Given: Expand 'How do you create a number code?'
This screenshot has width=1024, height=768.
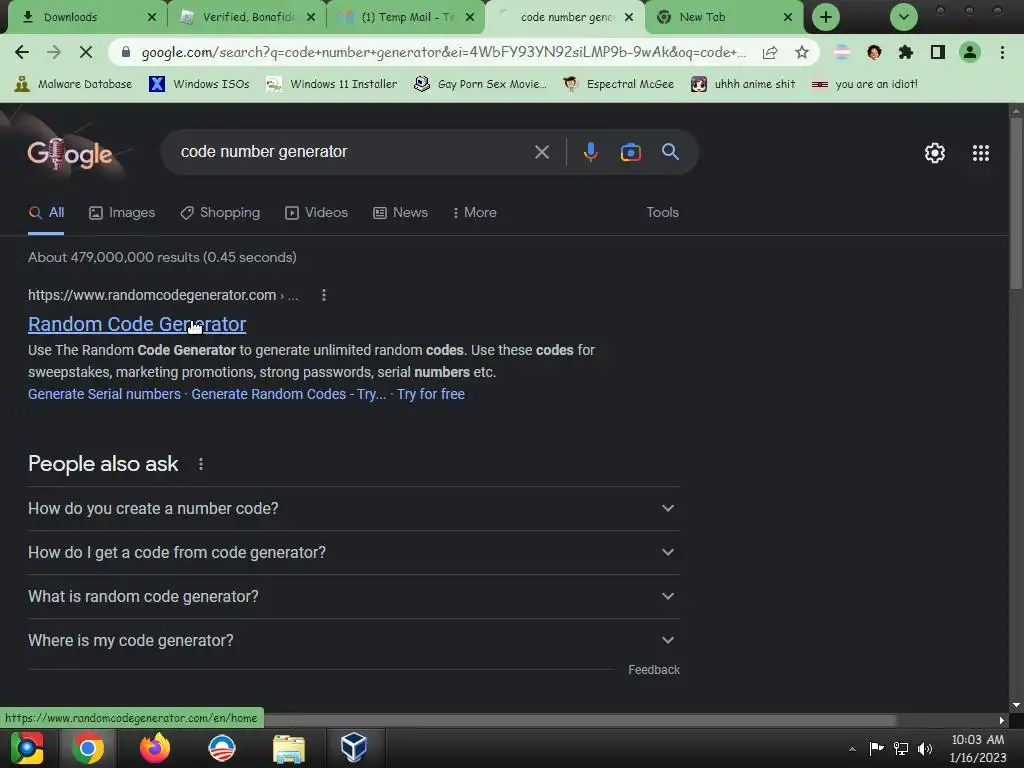Looking at the screenshot, I should 353,509.
